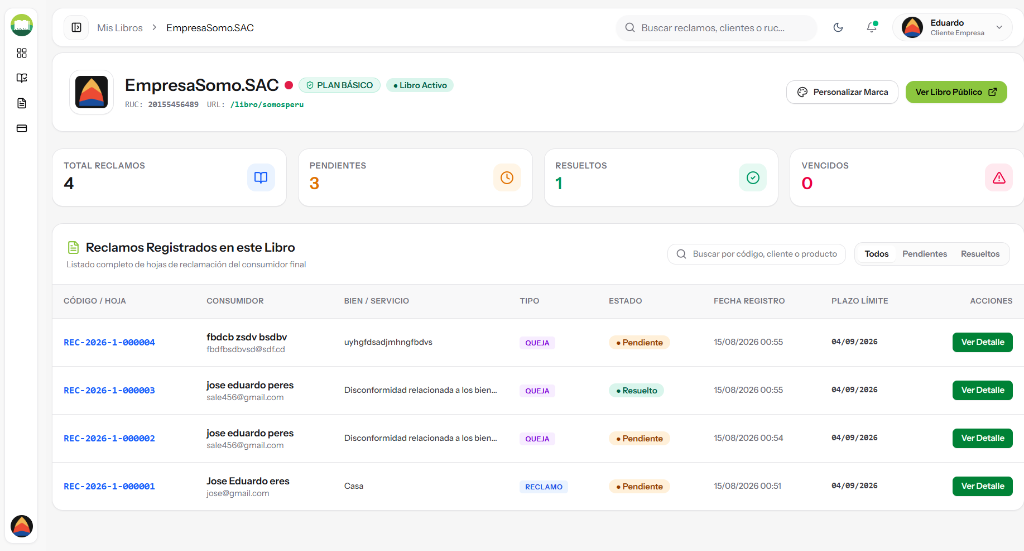Viewport: 1024px width, 551px height.
Task: Toggle the sidebar panel icon
Action: [76, 27]
